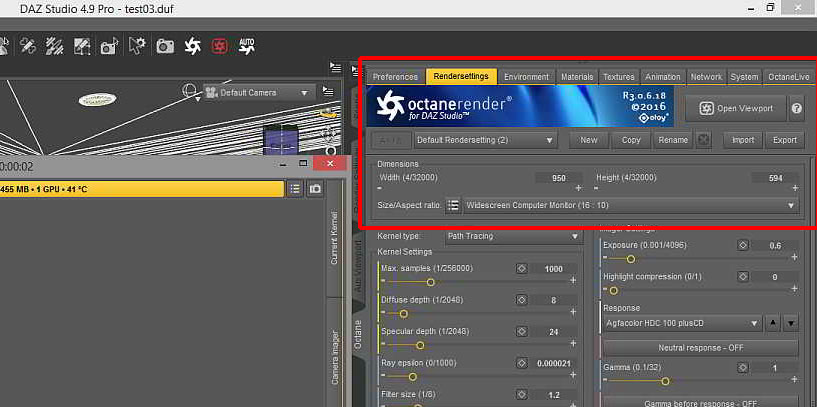Open the pane options menu above the viewport
Image resolution: width=817 pixels, height=407 pixels.
[x=336, y=67]
